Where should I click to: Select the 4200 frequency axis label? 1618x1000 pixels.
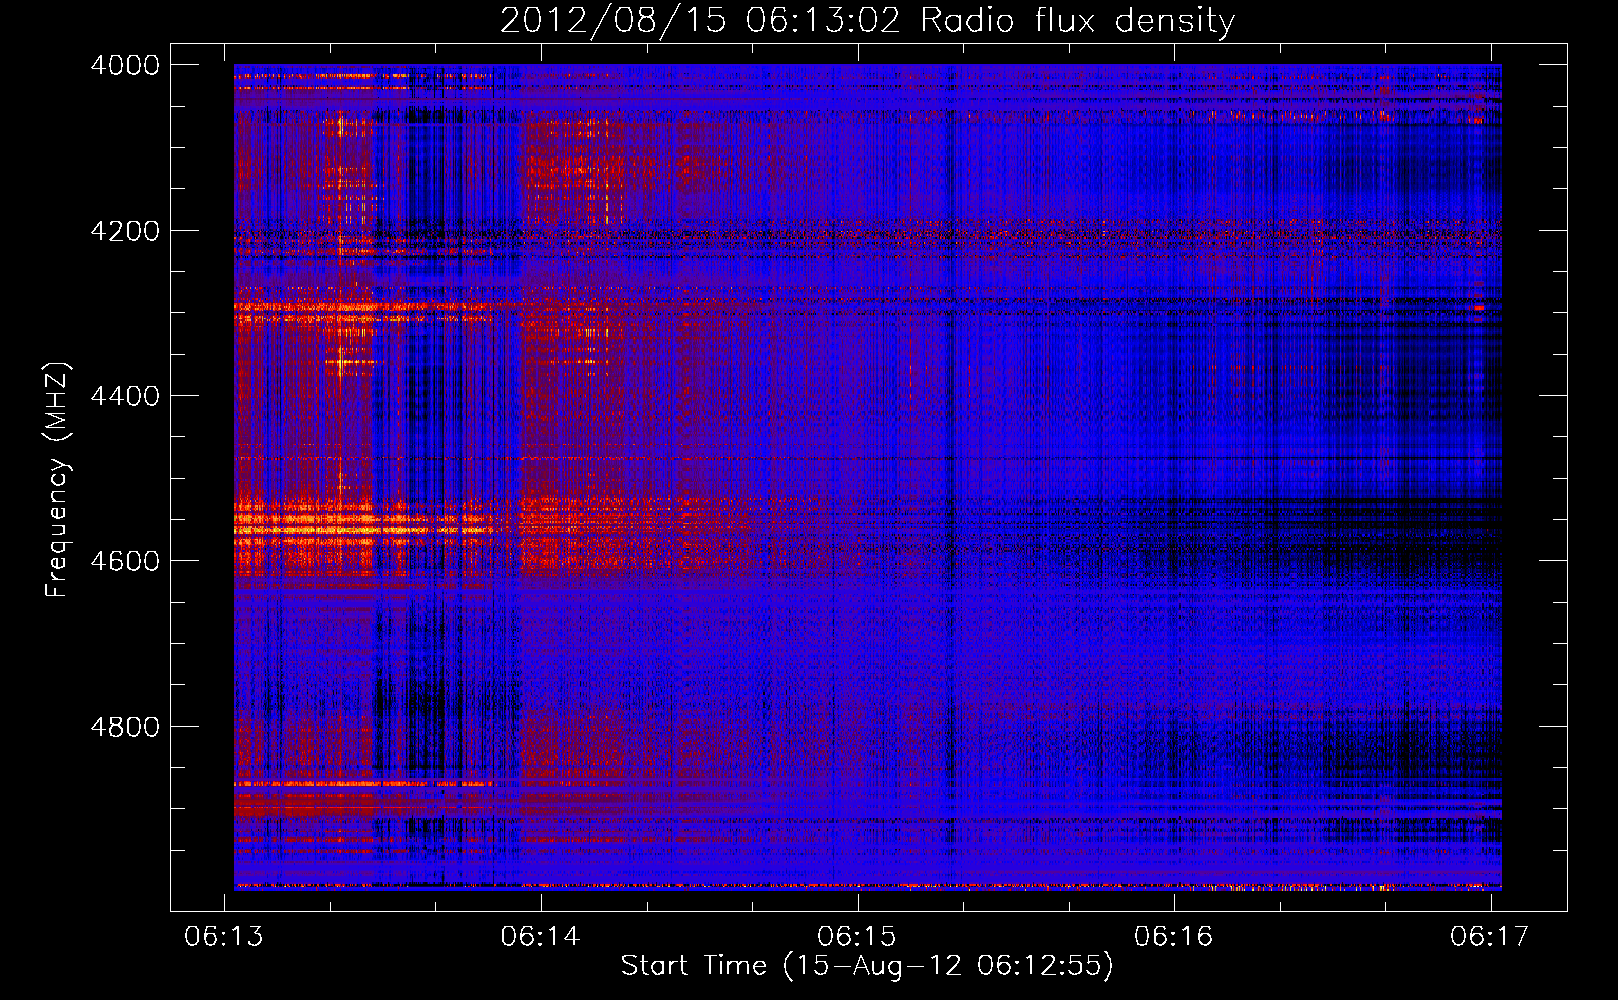point(125,231)
